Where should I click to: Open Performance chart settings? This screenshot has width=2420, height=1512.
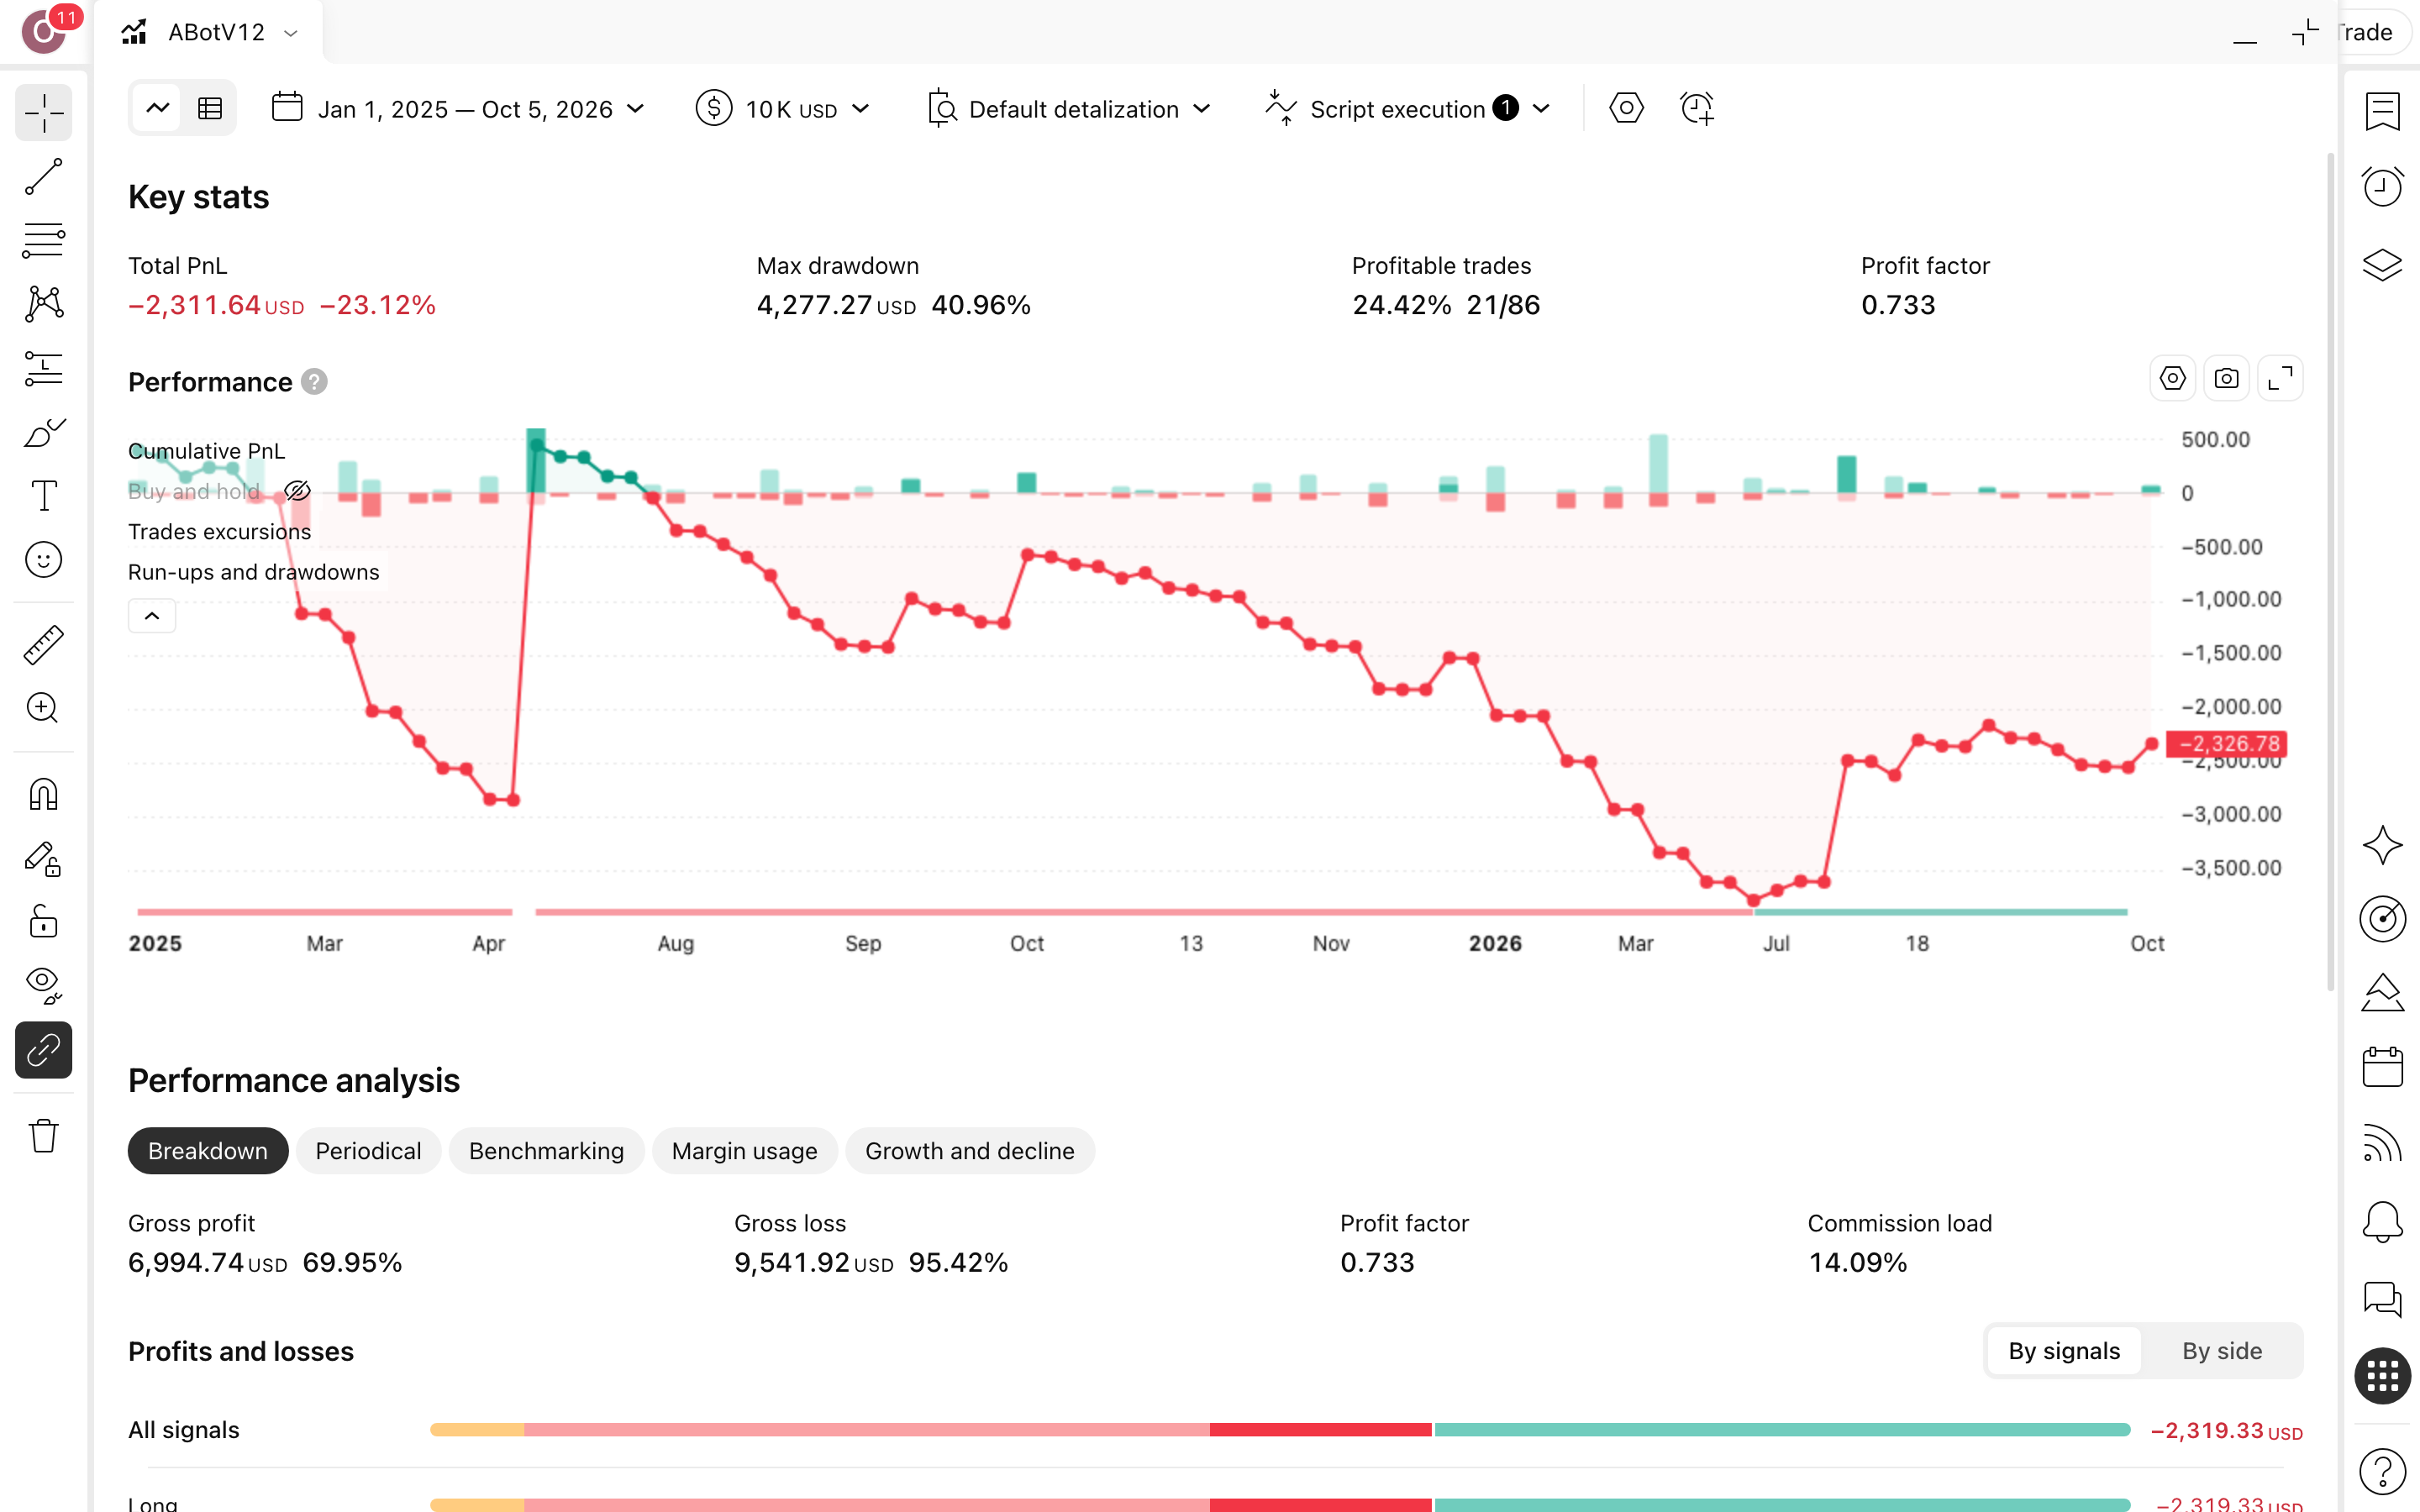click(x=2172, y=378)
